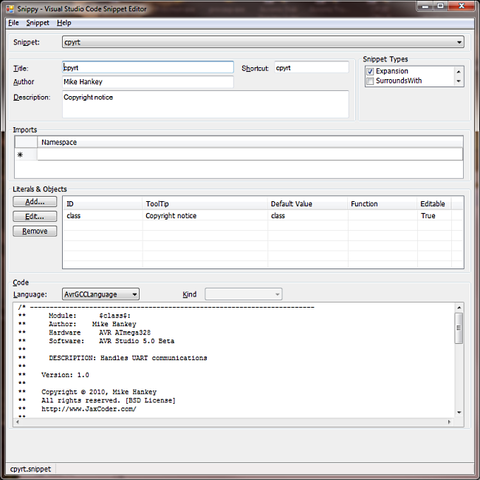
Task: Click the 'class' Default Value cell
Action: pyautogui.click(x=308, y=216)
